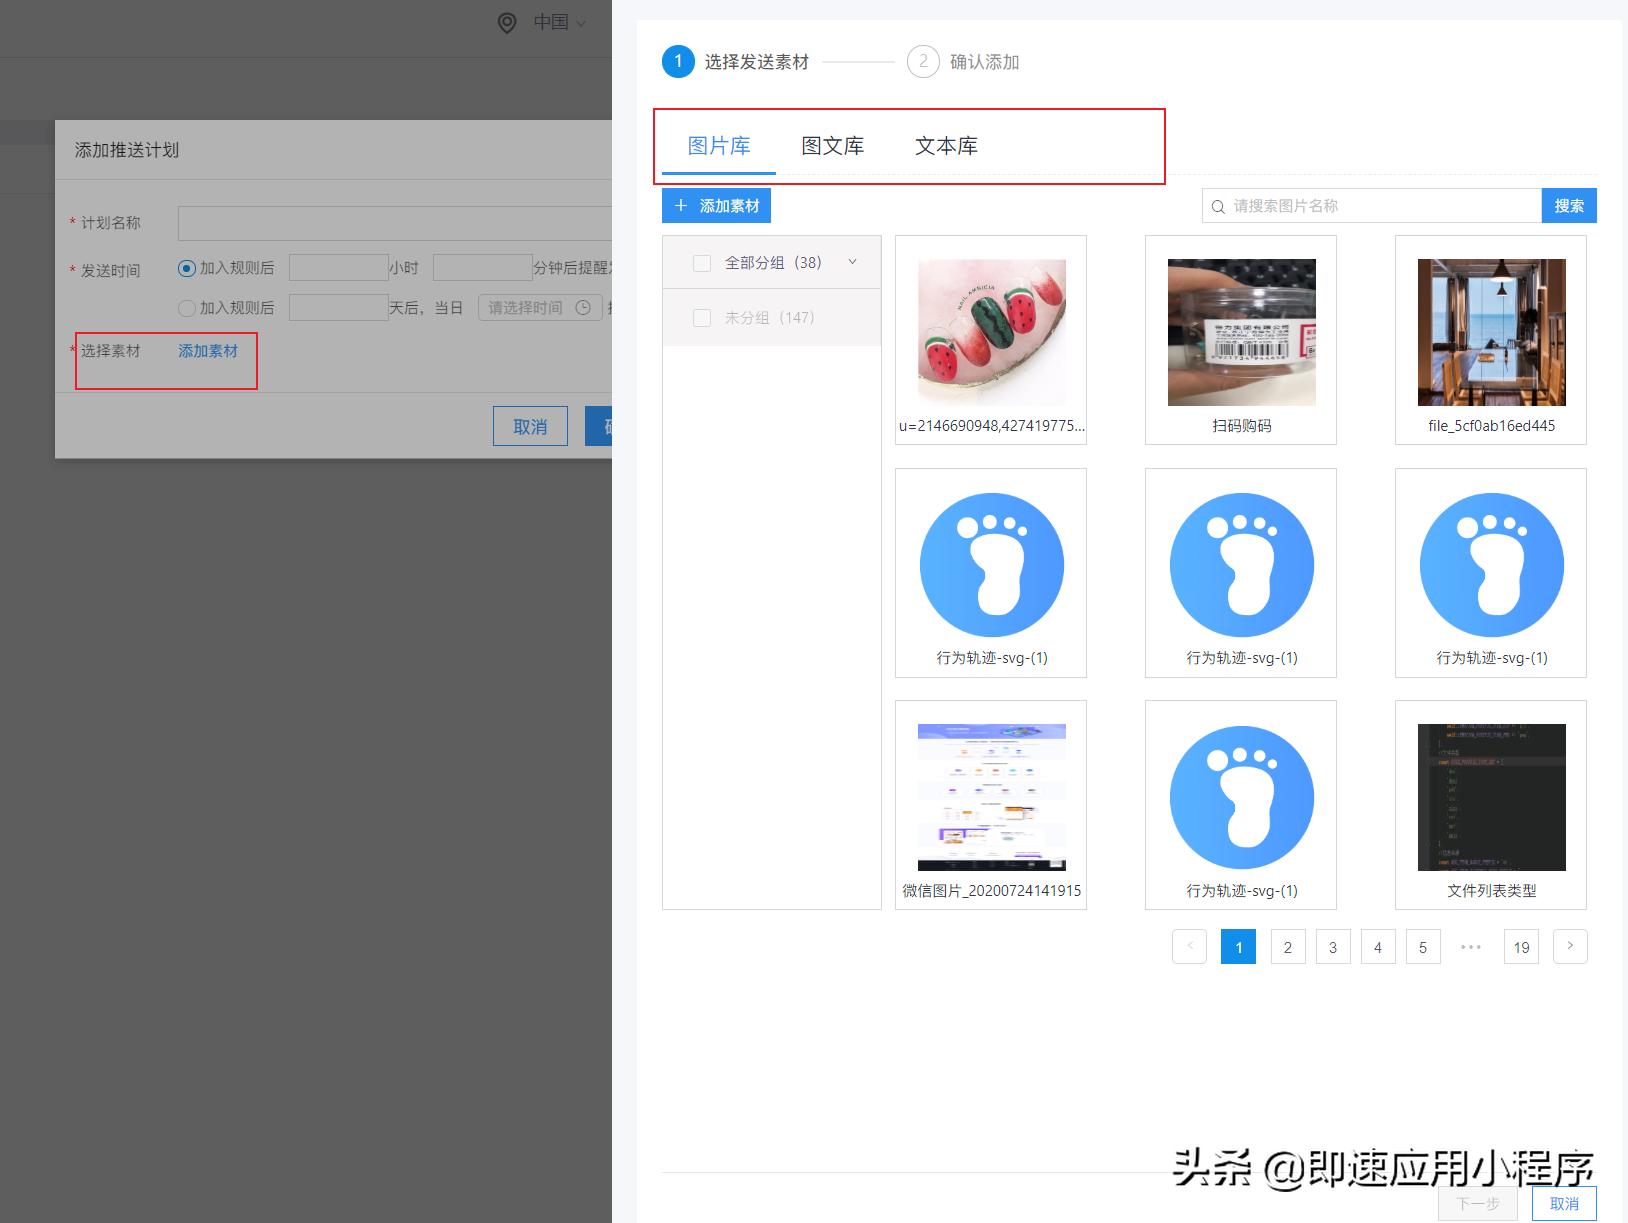
Task: Click the step 2 确认添加 circle indicator
Action: click(x=923, y=61)
